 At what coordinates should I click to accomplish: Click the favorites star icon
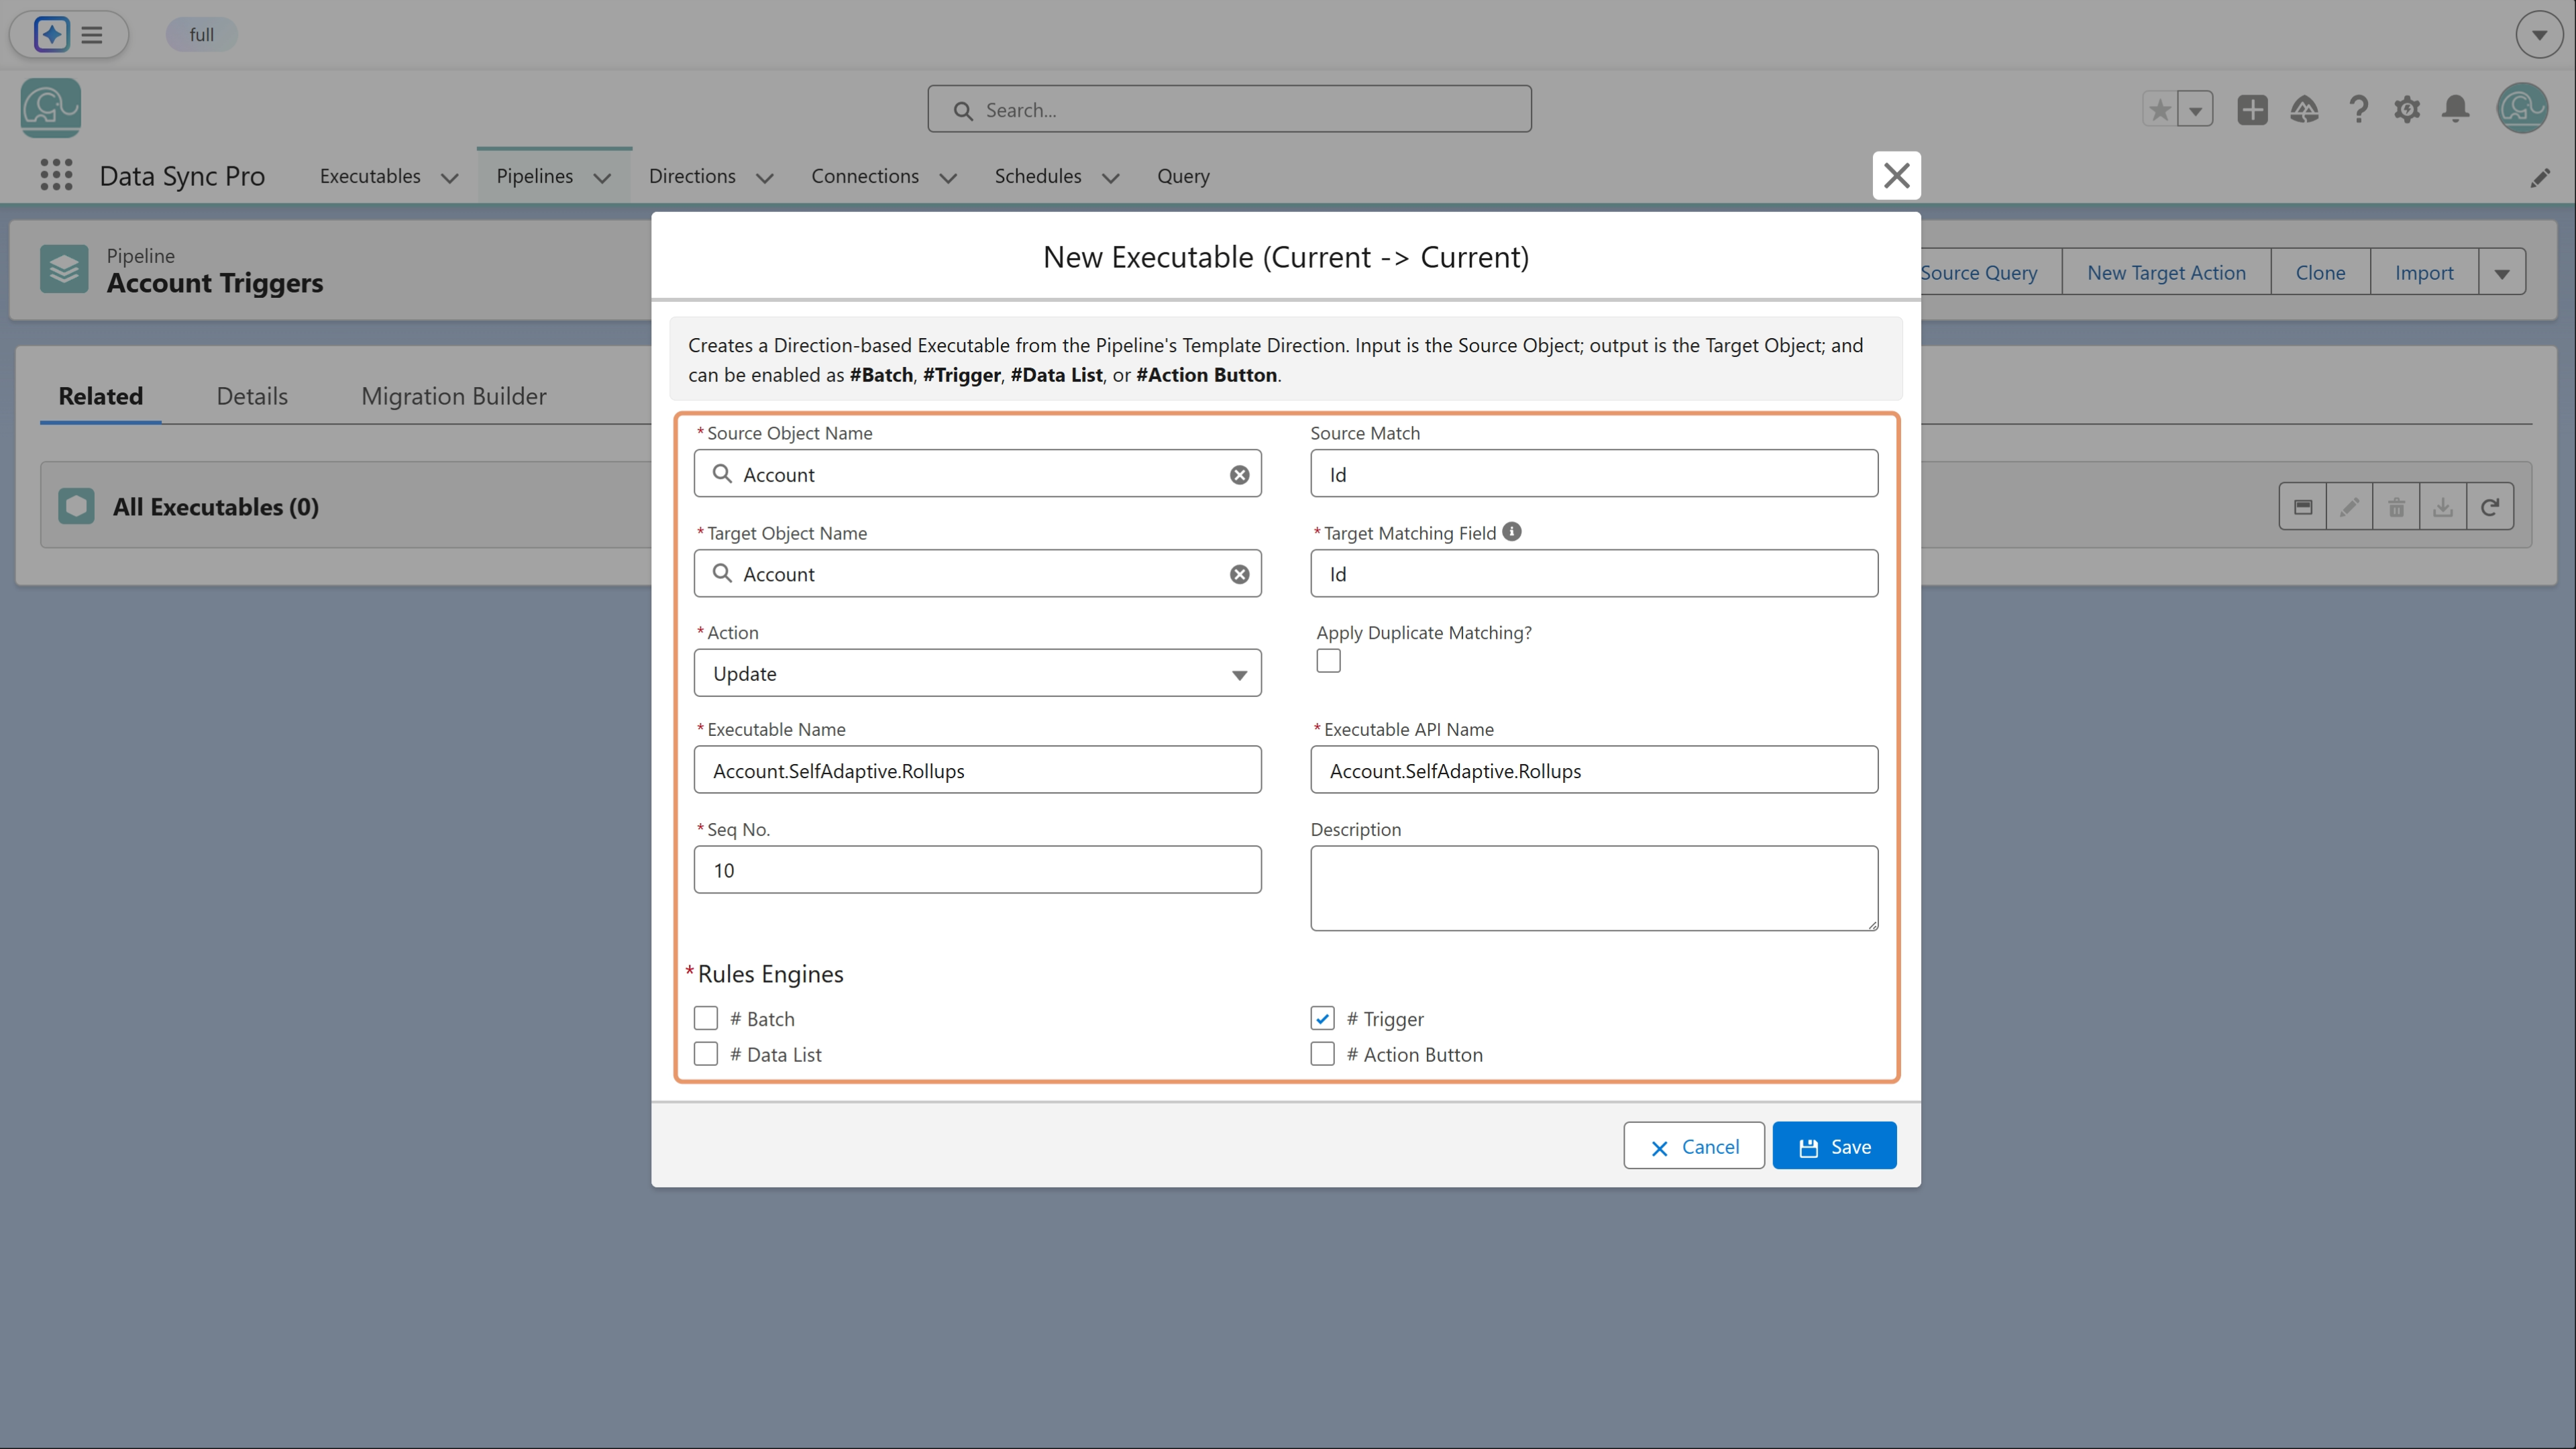click(x=2160, y=109)
